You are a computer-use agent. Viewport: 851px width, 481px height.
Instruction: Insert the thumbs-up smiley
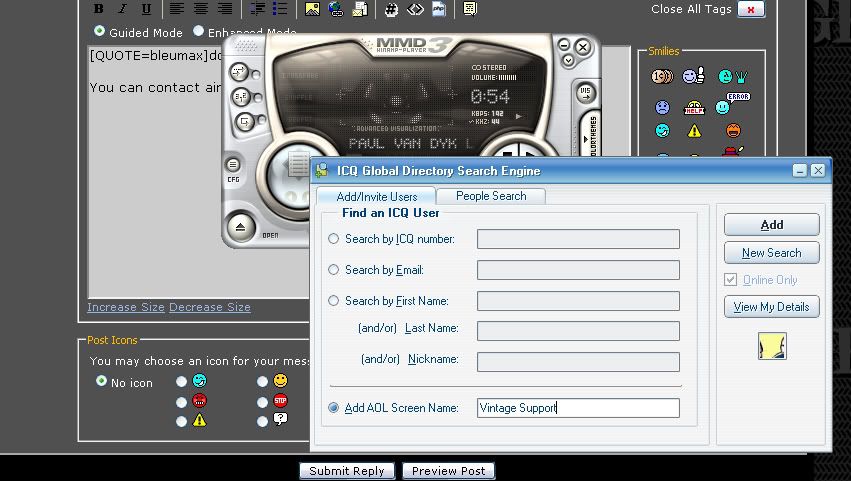694,75
